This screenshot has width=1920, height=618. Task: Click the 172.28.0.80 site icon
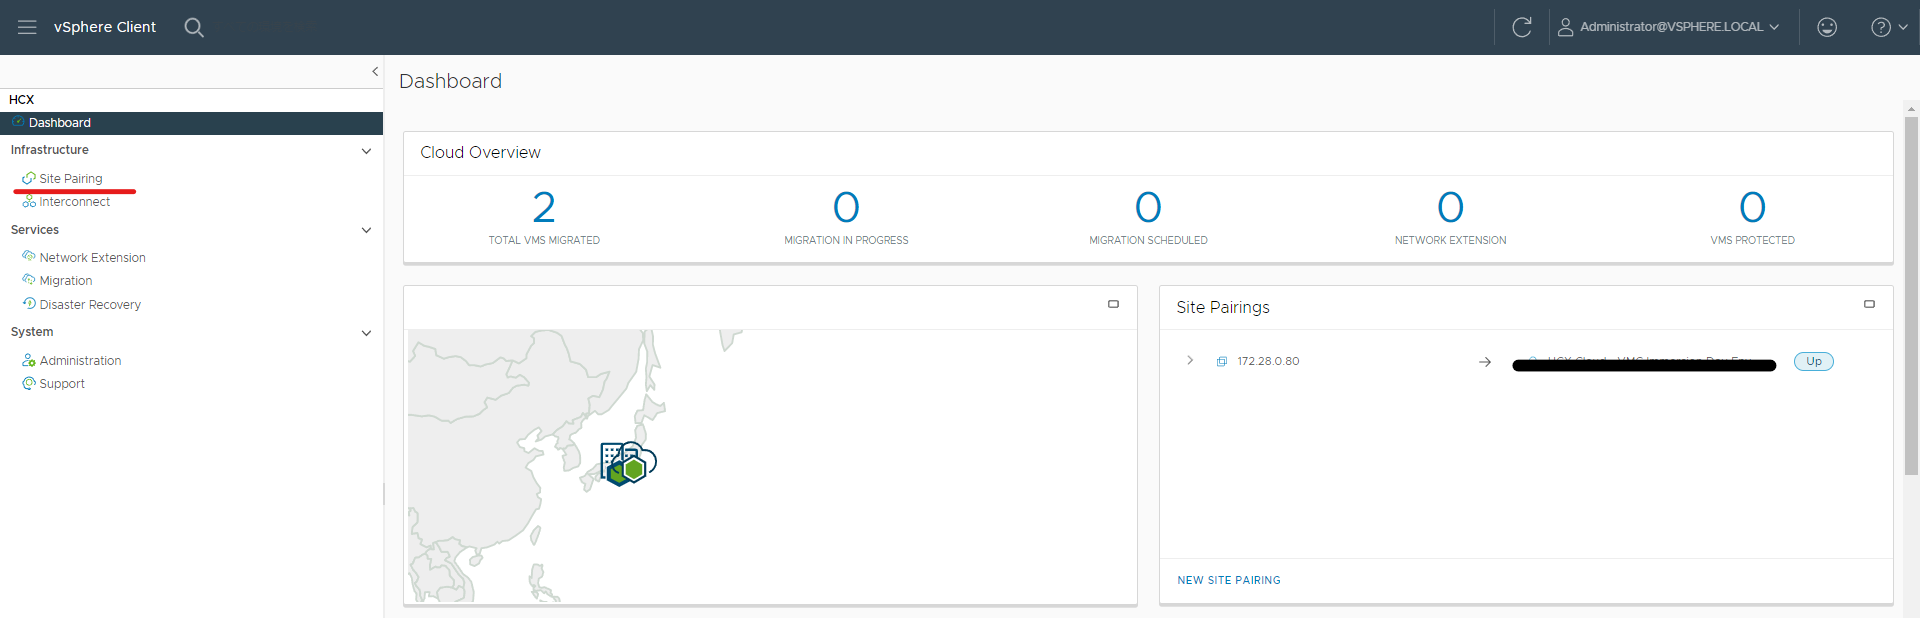(x=1221, y=362)
